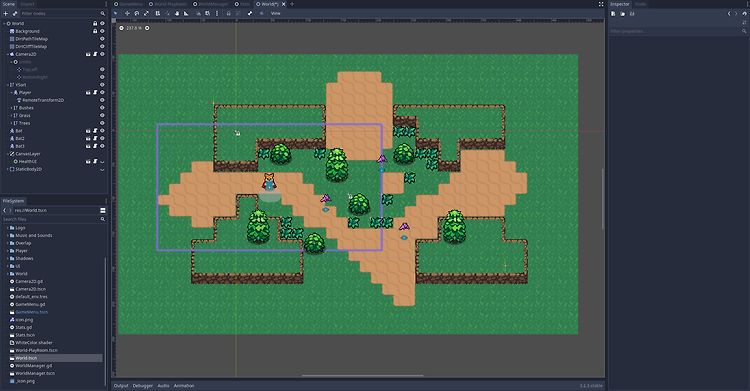Screen dimensions: 750x391
Task: Open the Stats scene tab
Action: point(243,4)
